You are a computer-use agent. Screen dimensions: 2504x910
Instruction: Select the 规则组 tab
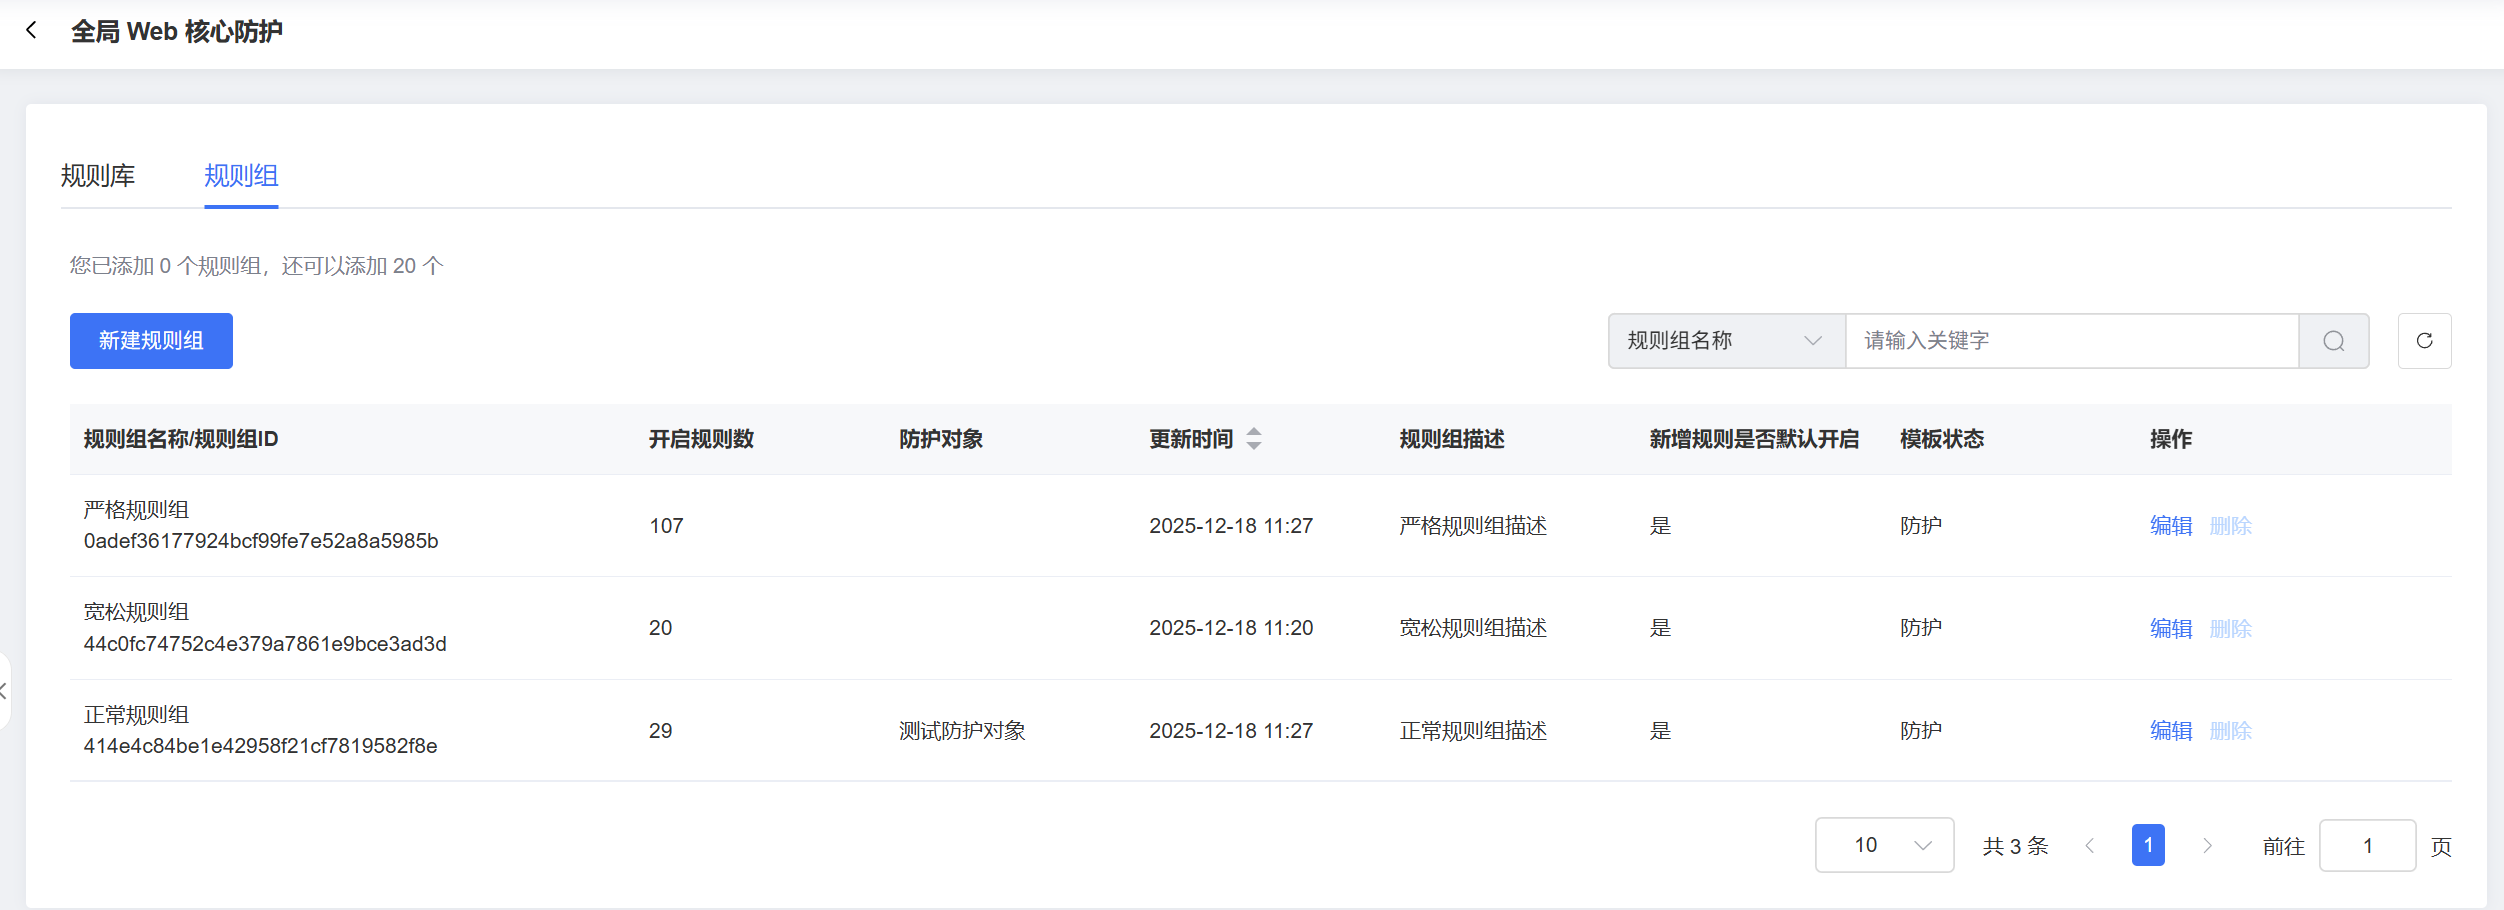tap(241, 176)
